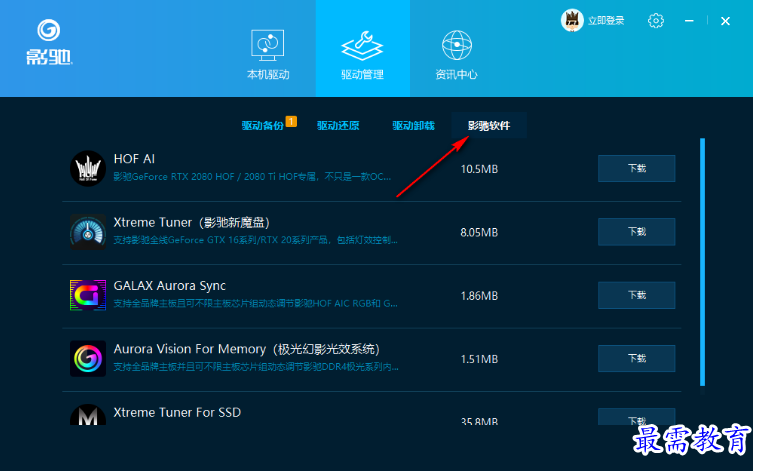Click the 立即登录 login link
Image resolution: width=757 pixels, height=471 pixels.
606,21
